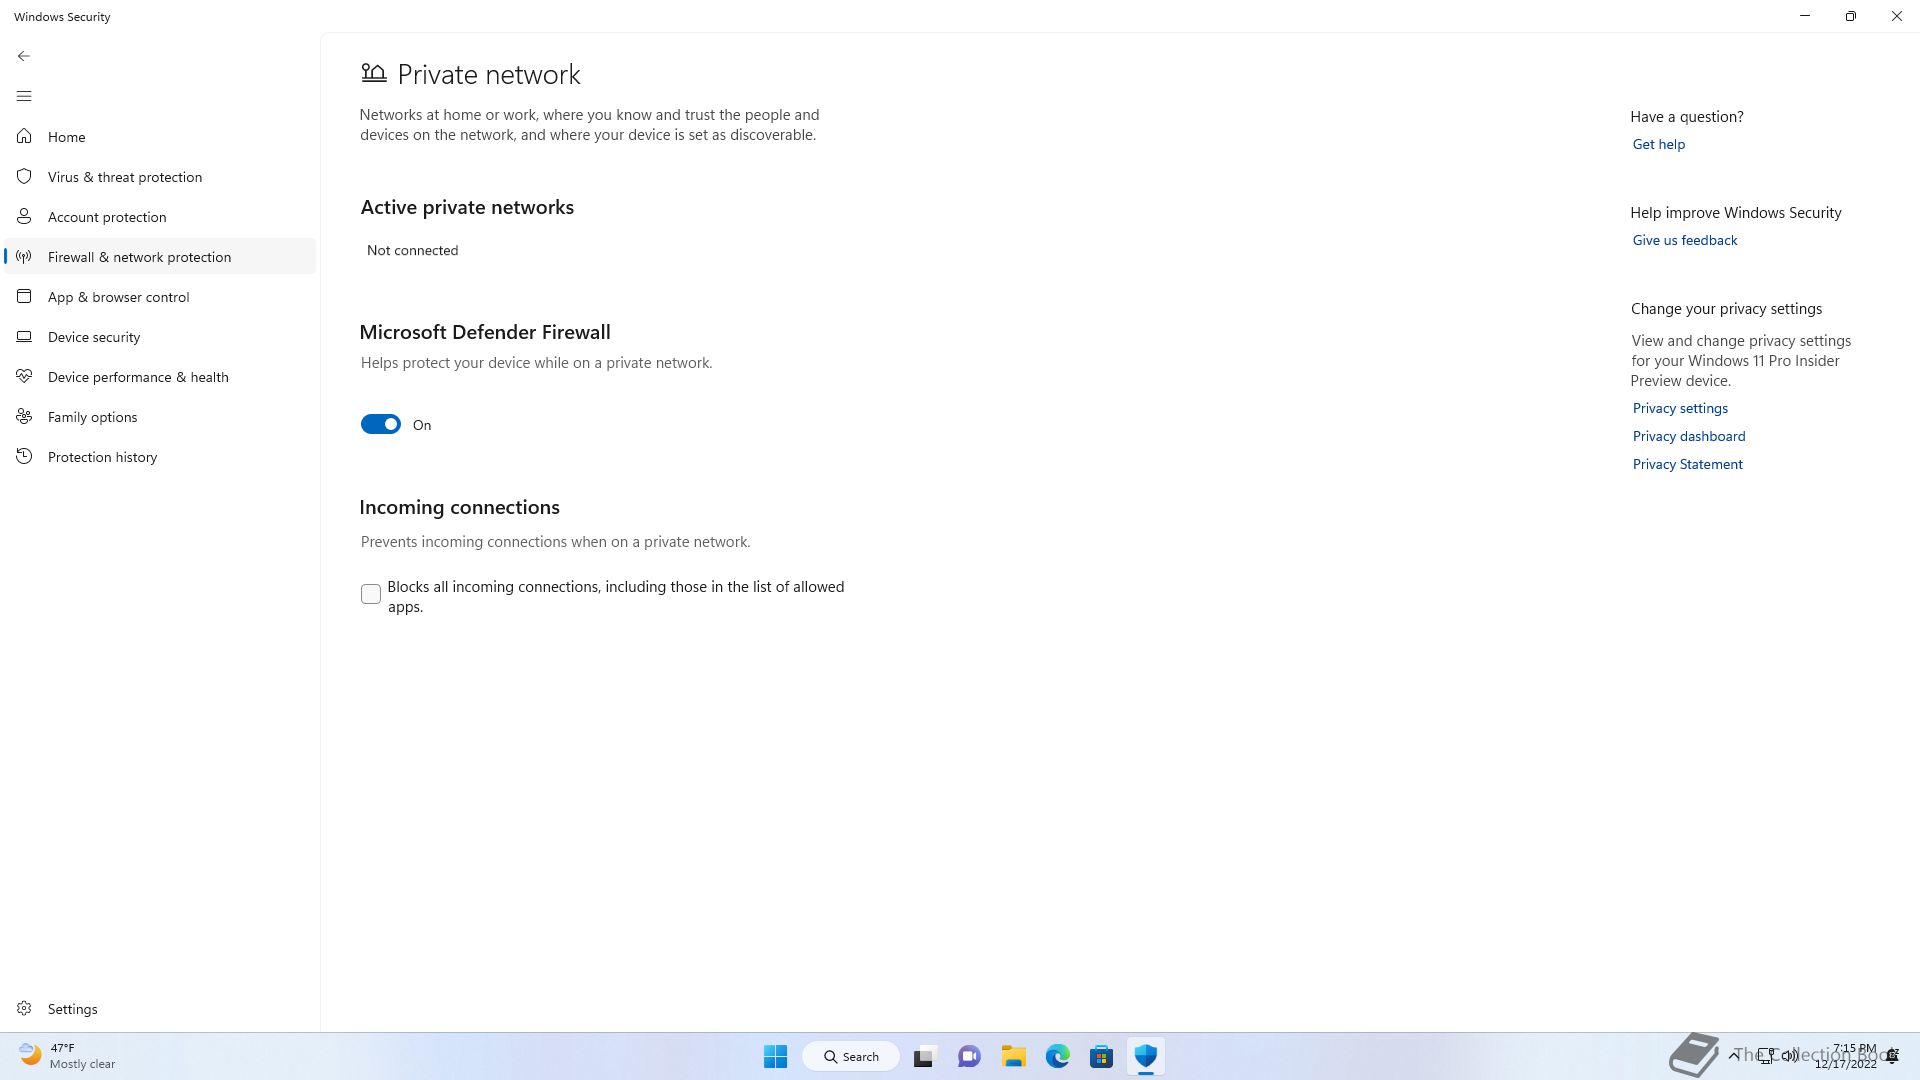Click the Private network page heading
Image resolution: width=1920 pixels, height=1080 pixels.
click(x=488, y=74)
